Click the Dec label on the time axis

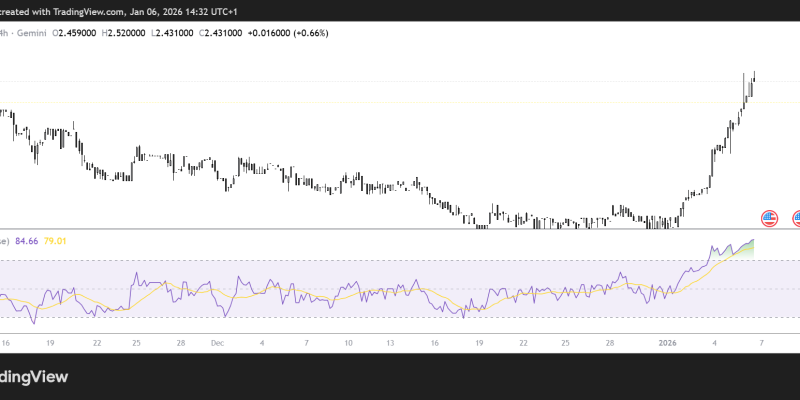click(218, 342)
